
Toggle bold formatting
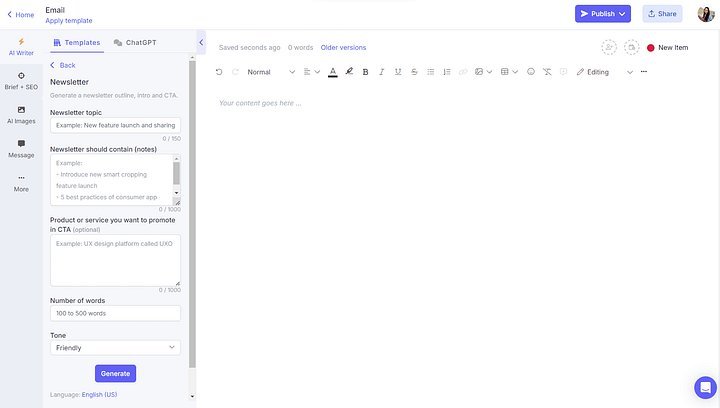[366, 72]
